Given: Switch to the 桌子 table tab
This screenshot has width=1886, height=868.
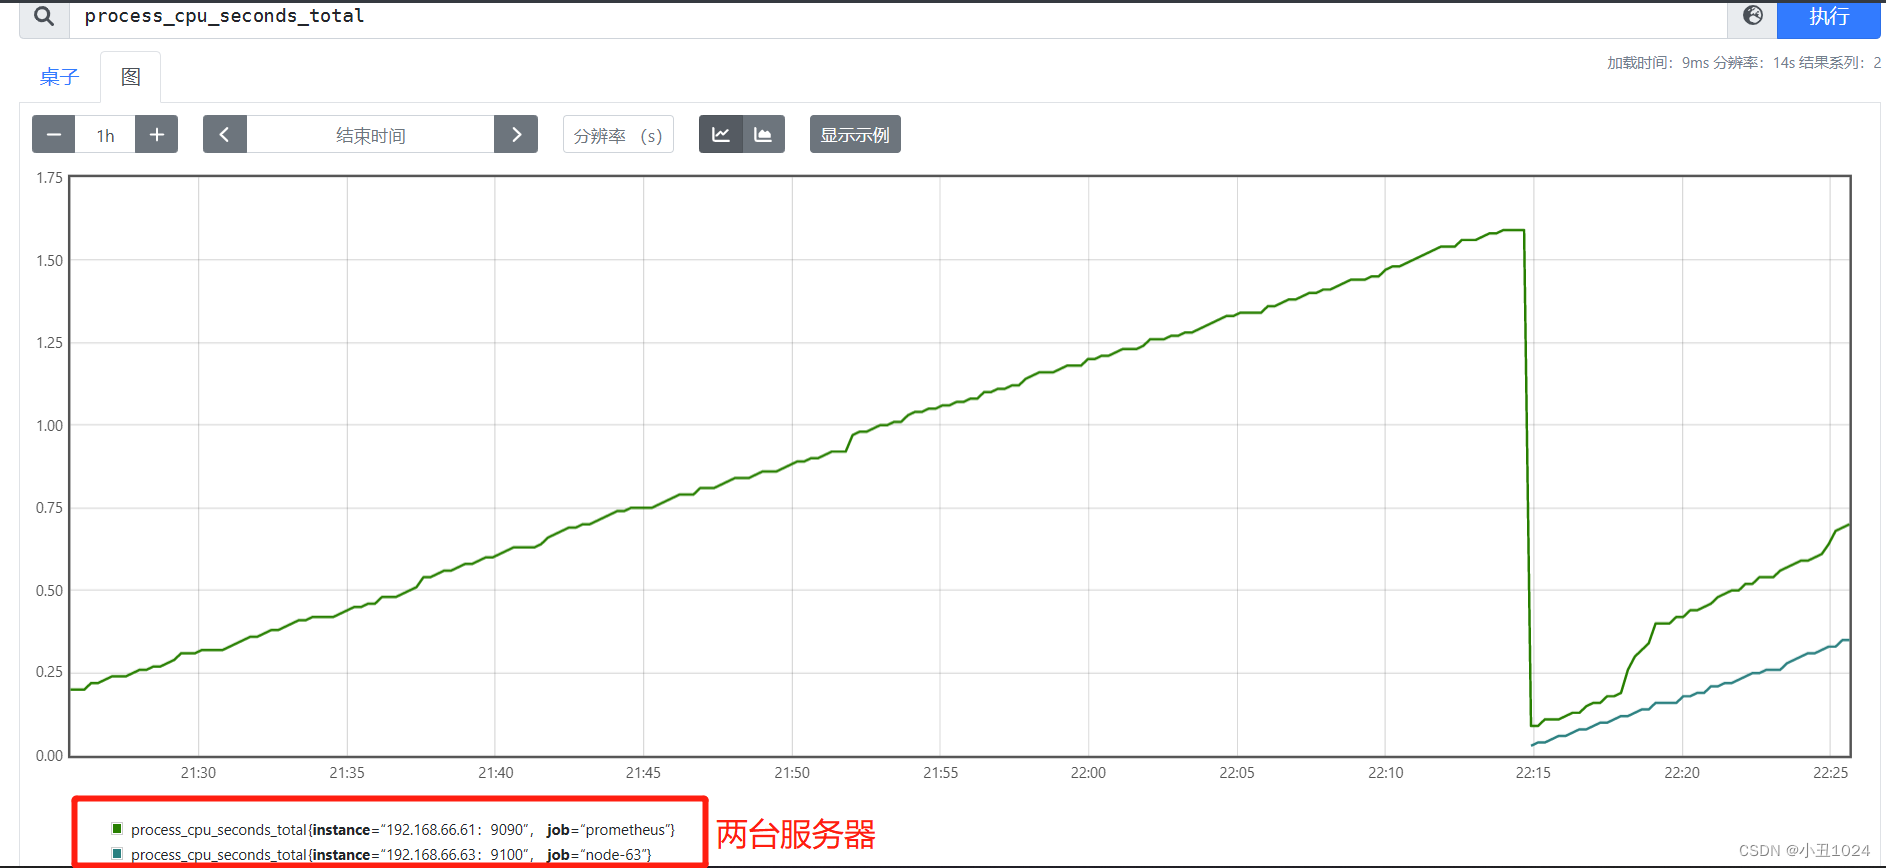Looking at the screenshot, I should (x=59, y=77).
